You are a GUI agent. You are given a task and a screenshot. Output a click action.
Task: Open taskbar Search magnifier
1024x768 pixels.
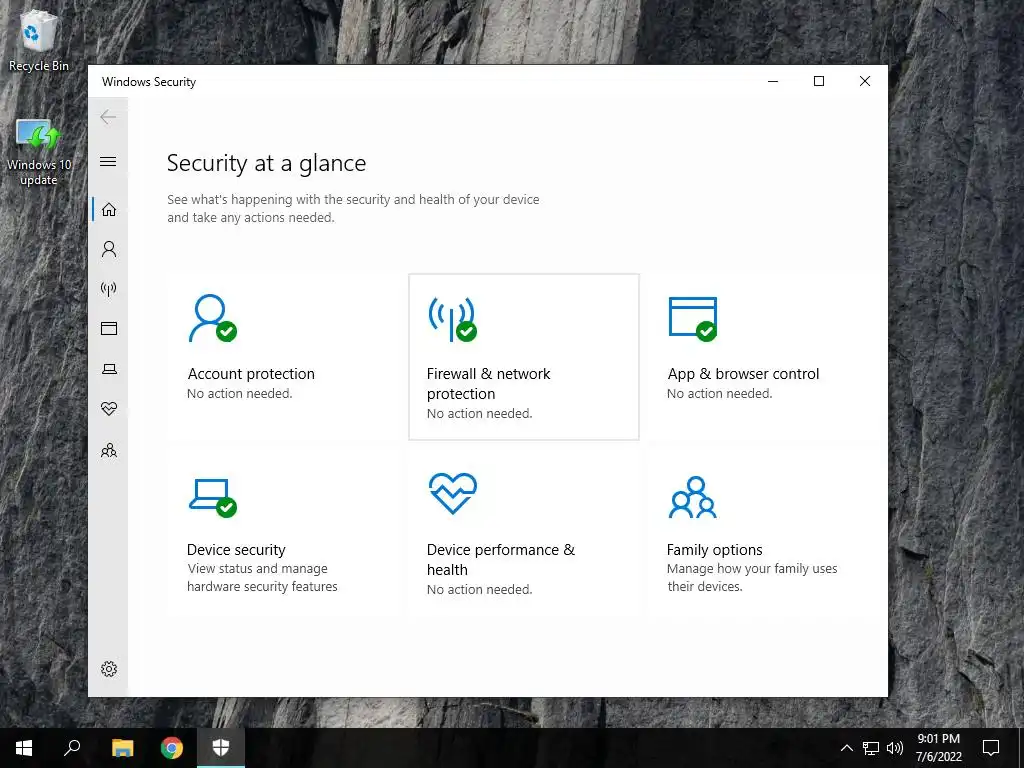[x=72, y=748]
